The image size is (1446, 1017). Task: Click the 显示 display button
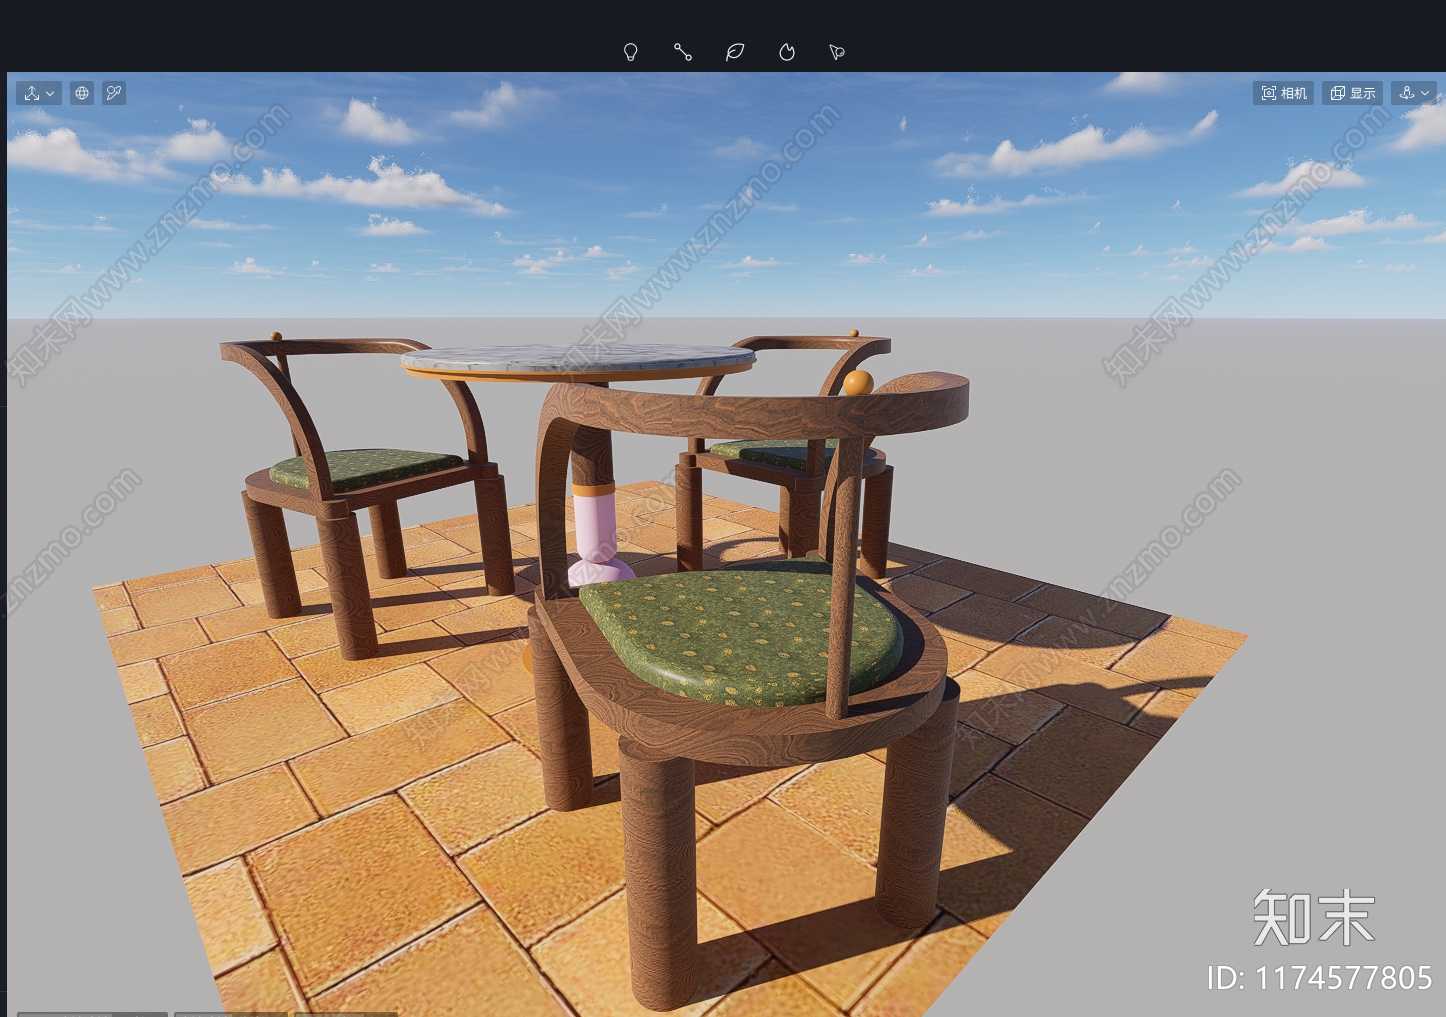click(1353, 93)
